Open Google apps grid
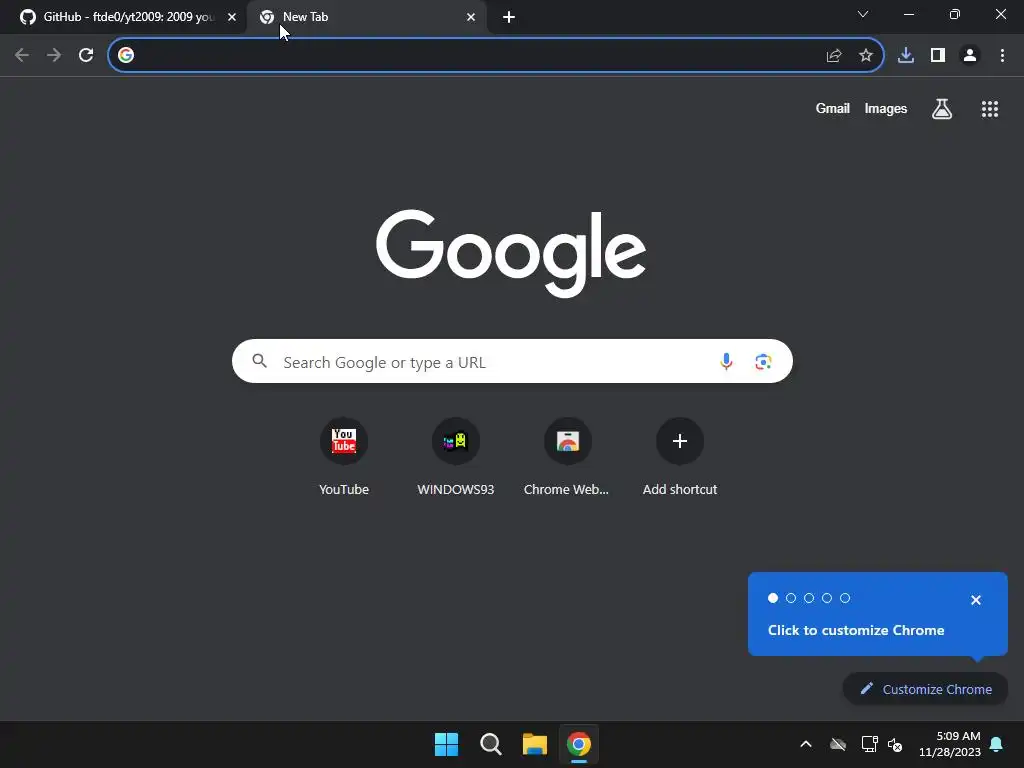 pyautogui.click(x=990, y=109)
